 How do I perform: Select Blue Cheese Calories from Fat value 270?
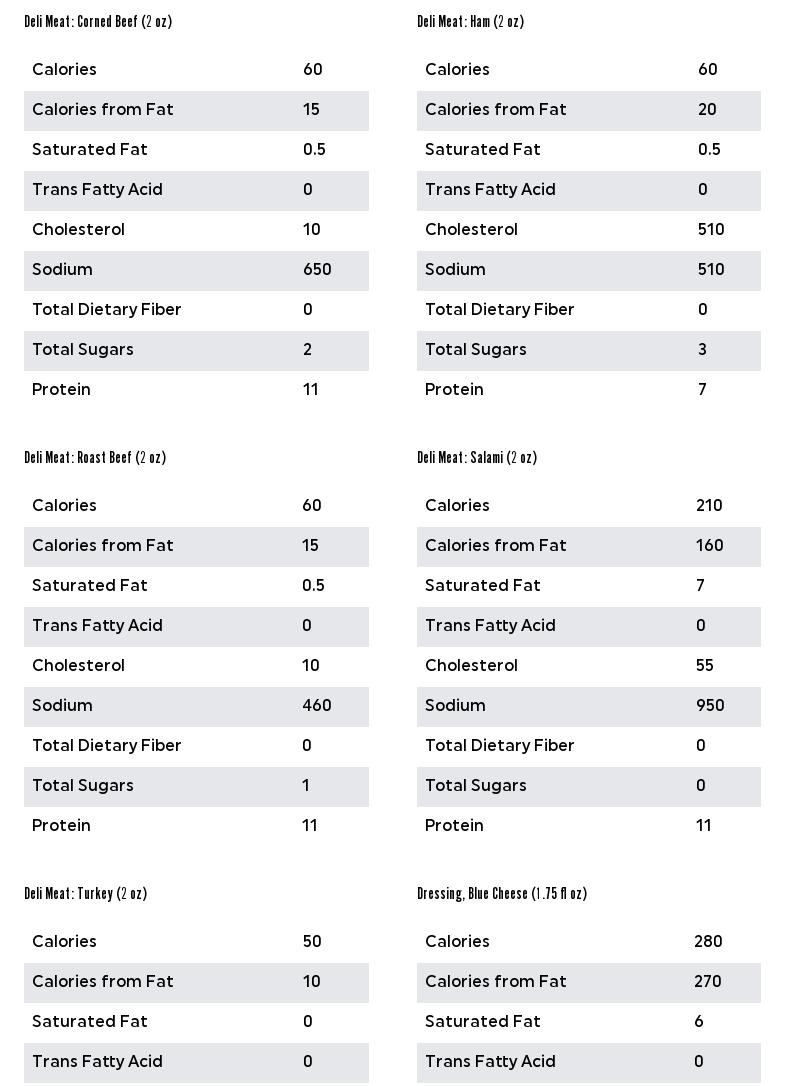708,982
